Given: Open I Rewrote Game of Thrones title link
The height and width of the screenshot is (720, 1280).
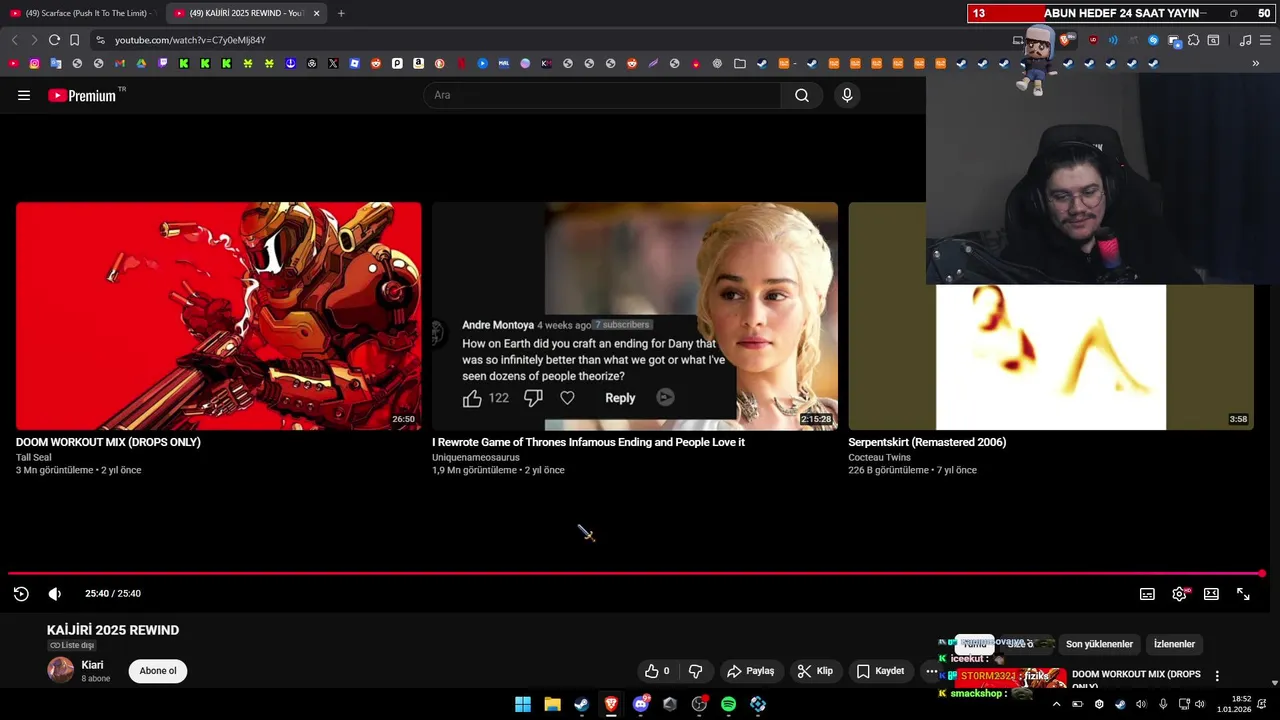Looking at the screenshot, I should pyautogui.click(x=588, y=442).
